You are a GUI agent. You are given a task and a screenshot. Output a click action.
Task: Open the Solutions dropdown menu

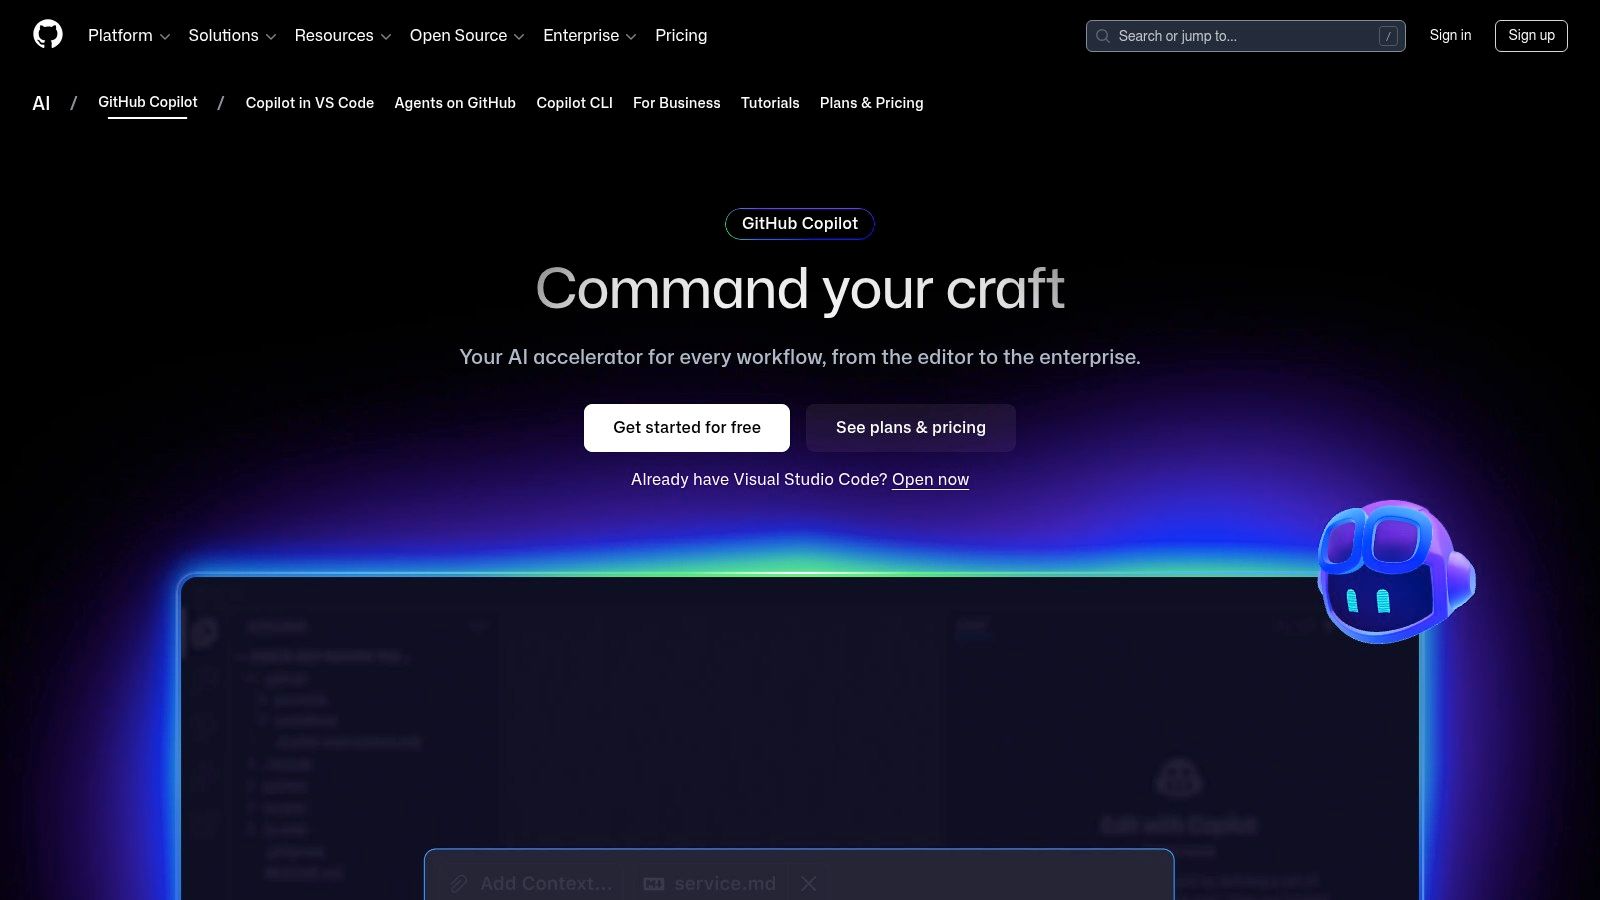pyautogui.click(x=232, y=36)
